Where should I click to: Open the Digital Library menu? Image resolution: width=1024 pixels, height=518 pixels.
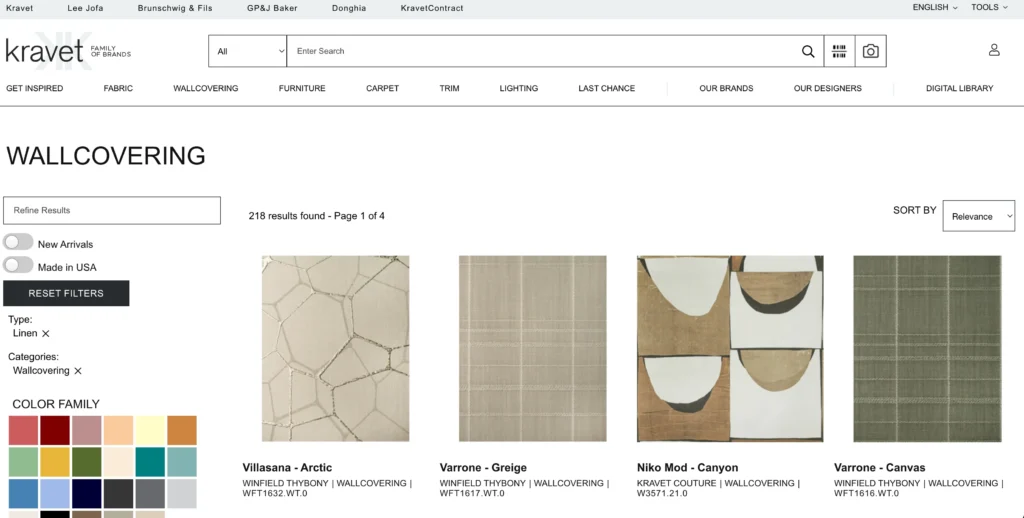959,88
